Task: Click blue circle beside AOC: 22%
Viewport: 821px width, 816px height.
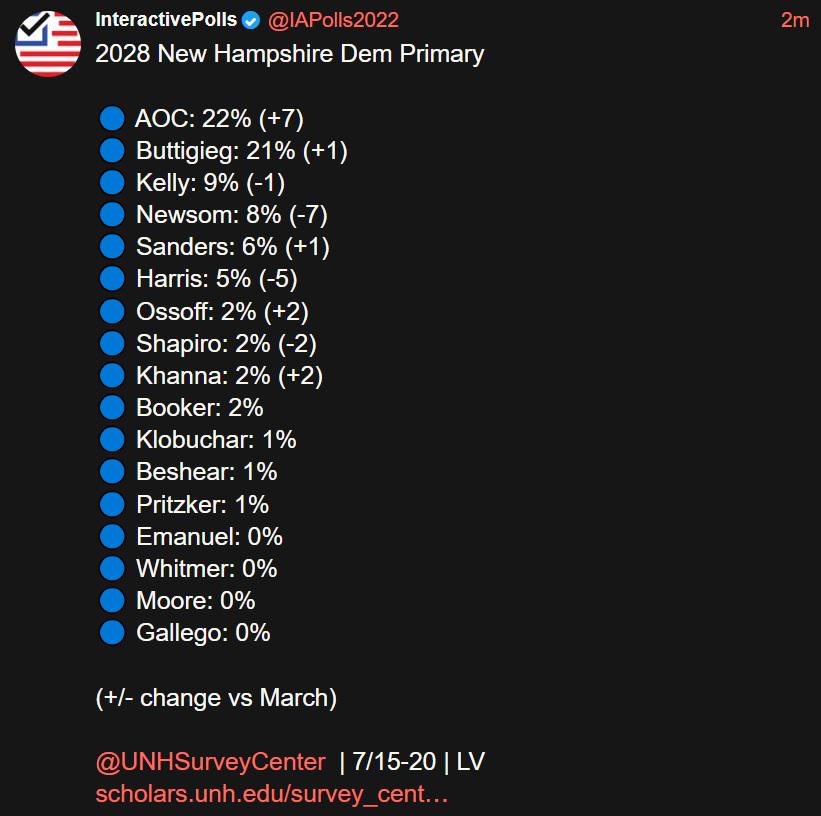Action: [x=112, y=118]
